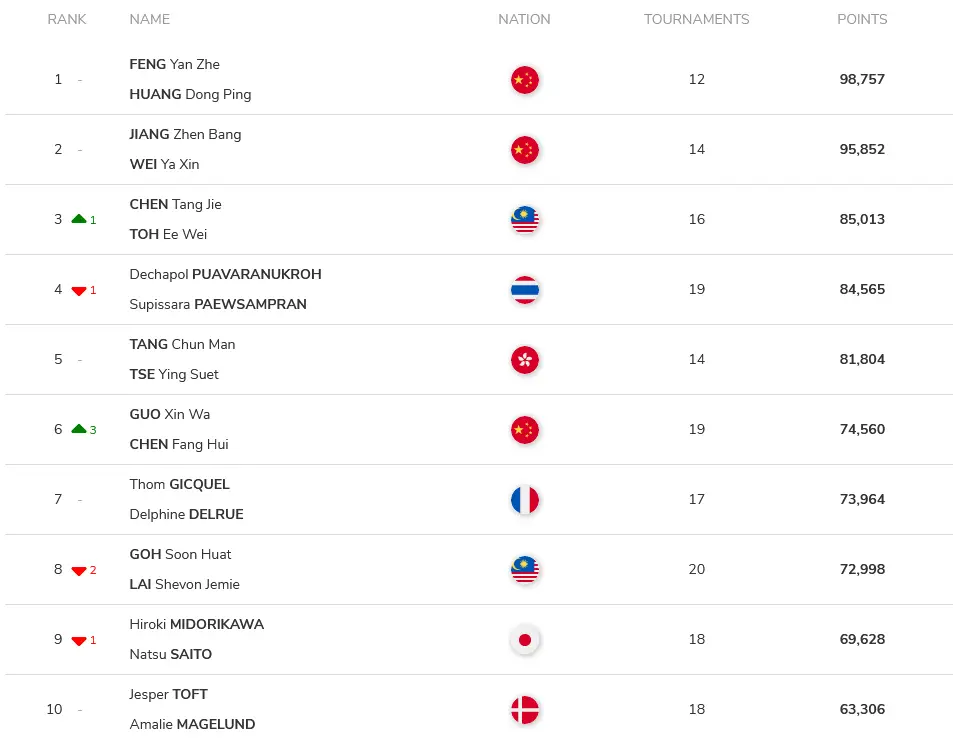
Task: Click red down arrow at rank 8
Action: [x=78, y=570]
